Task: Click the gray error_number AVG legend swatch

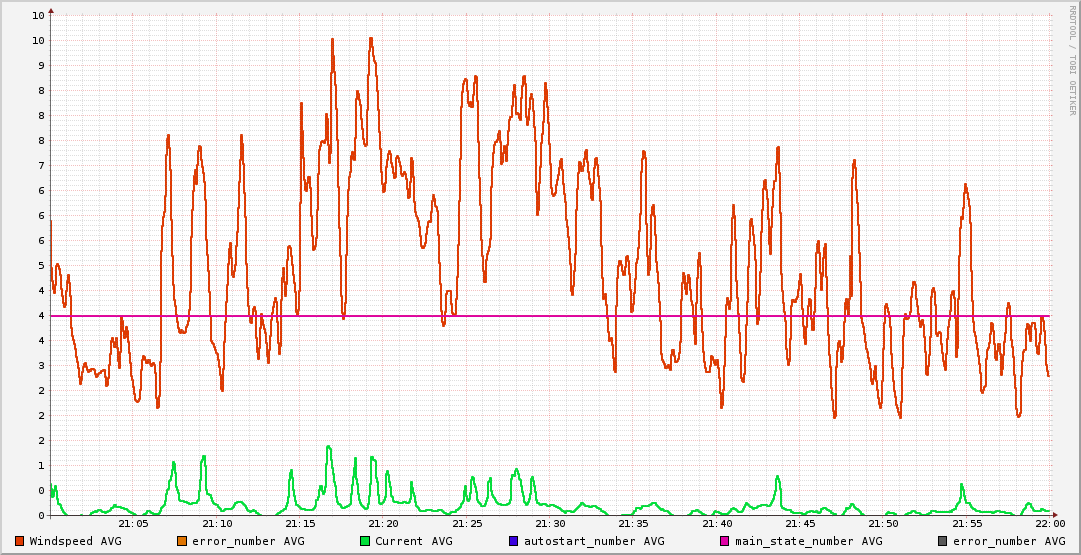Action: point(942,541)
